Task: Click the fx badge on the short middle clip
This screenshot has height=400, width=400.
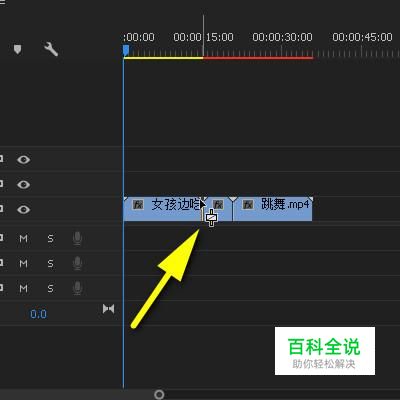Action: (218, 204)
